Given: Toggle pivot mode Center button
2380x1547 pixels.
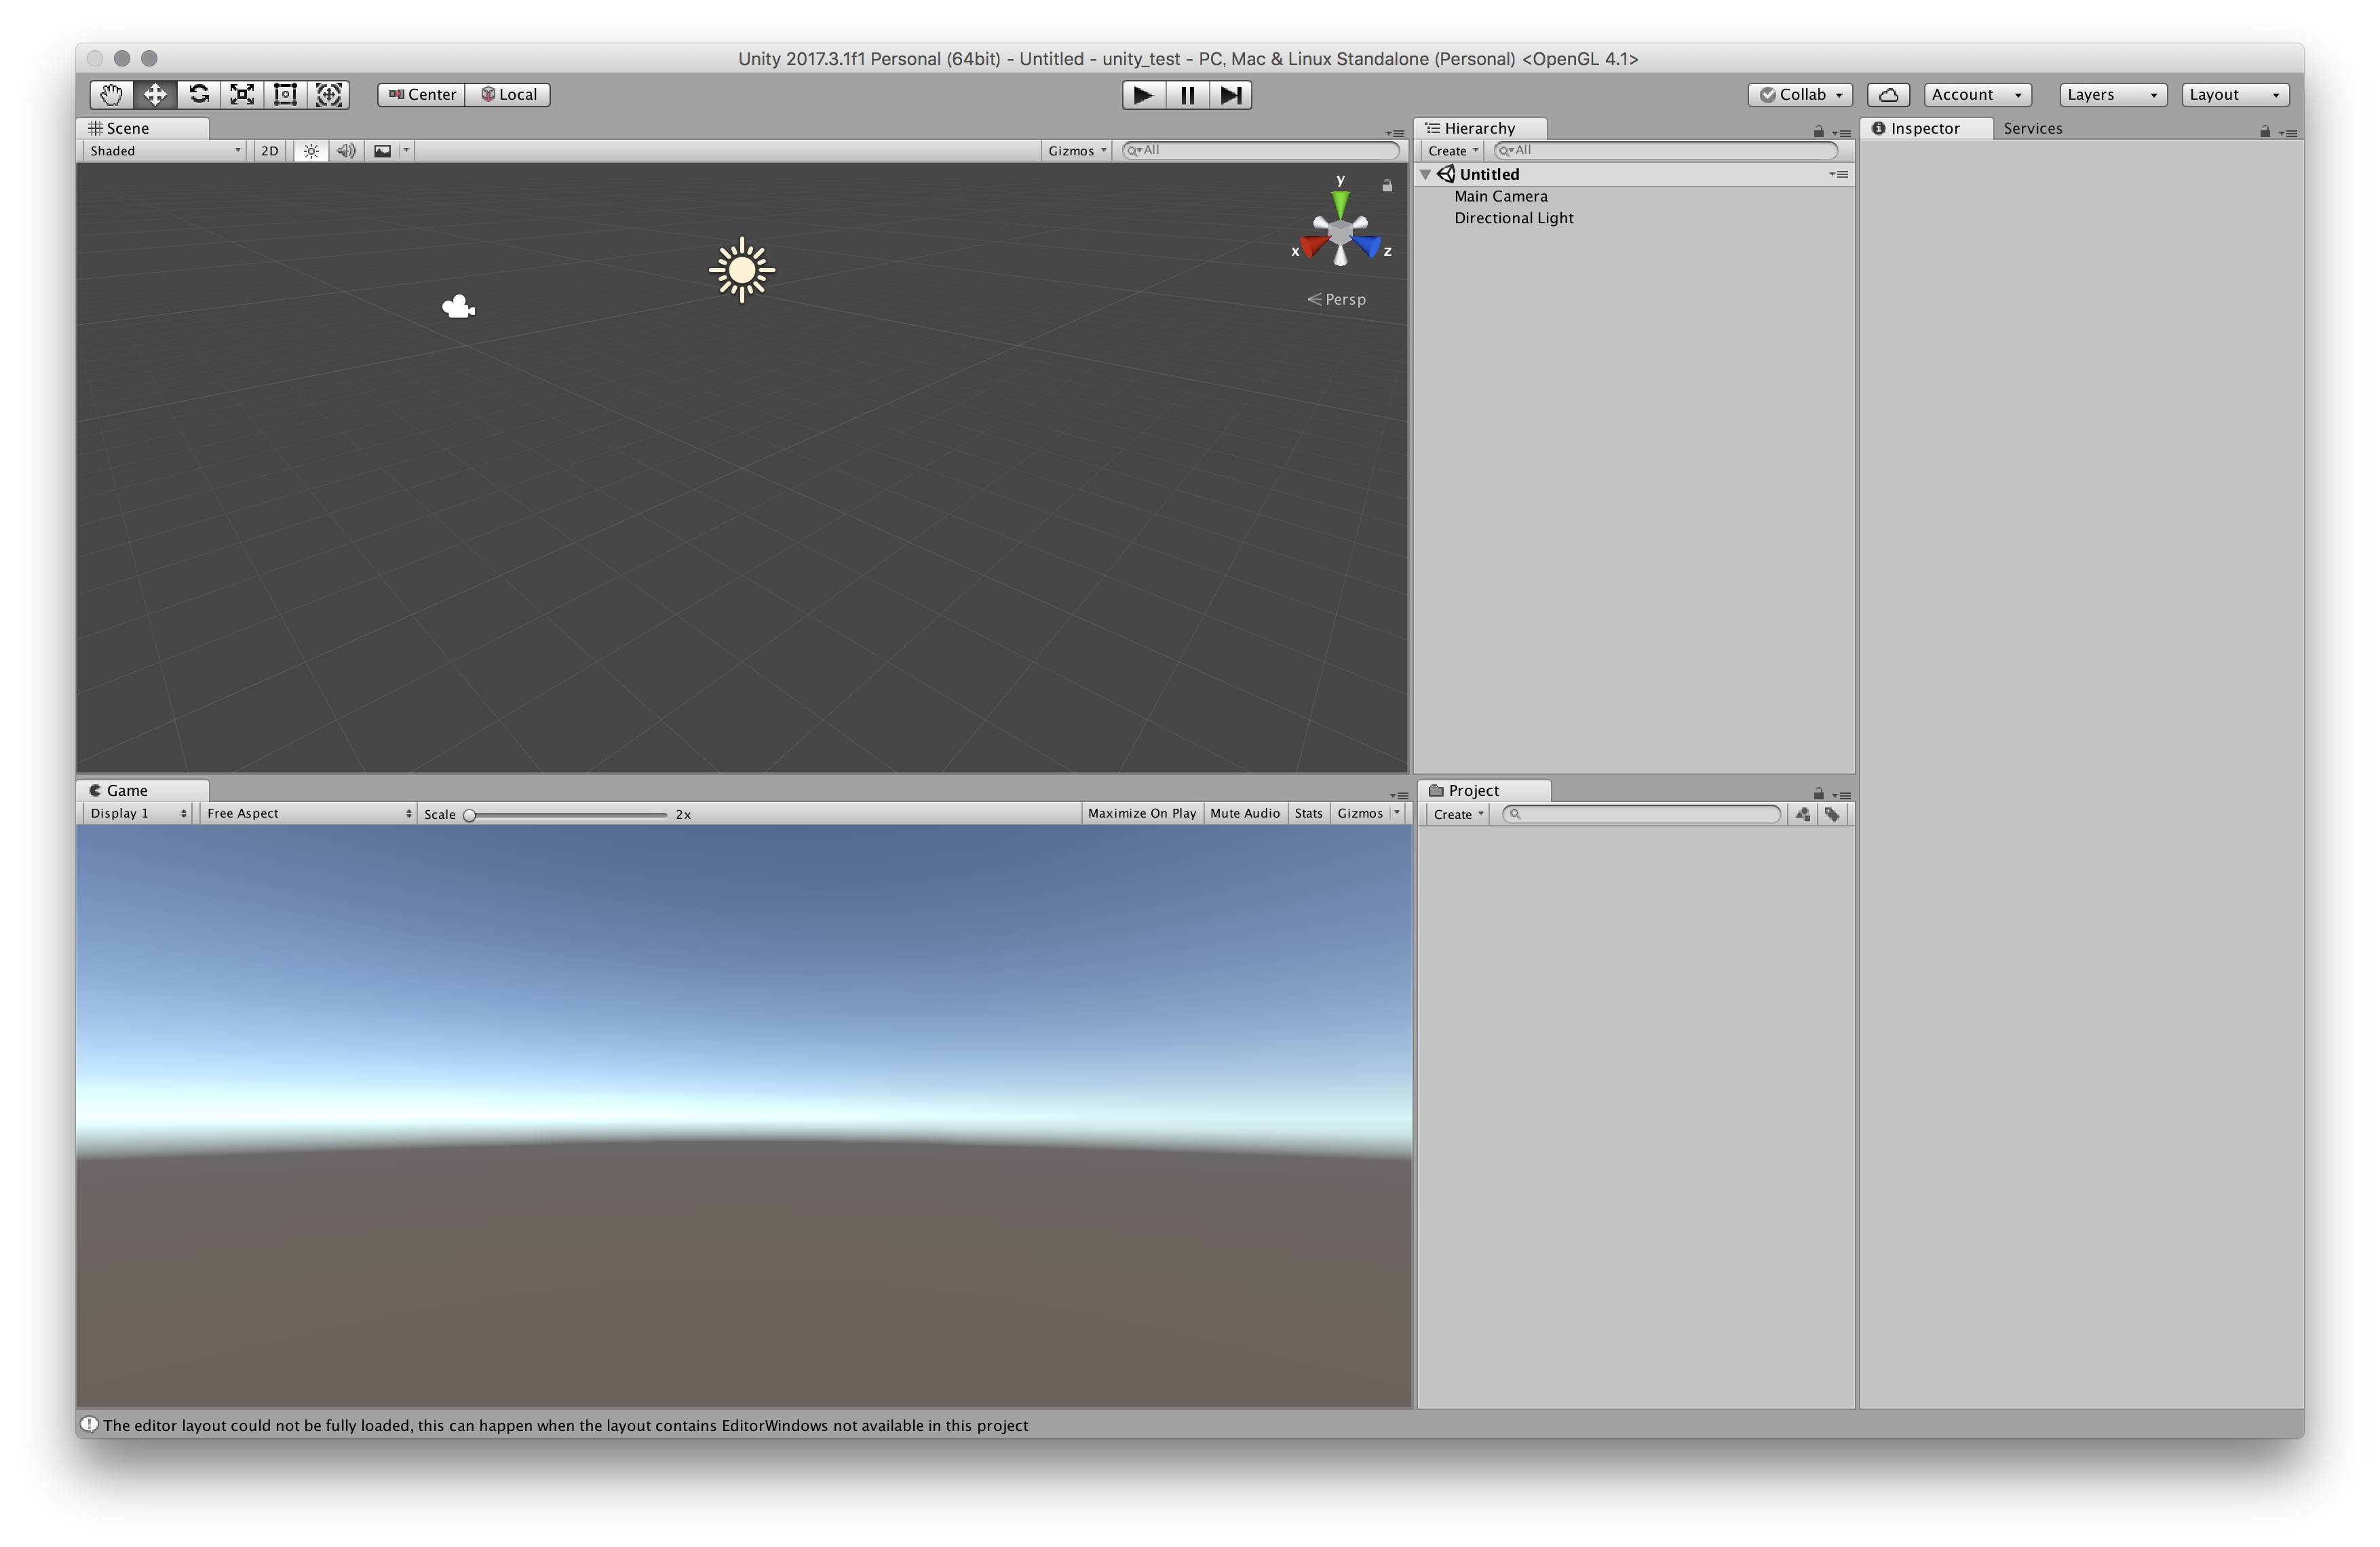Looking at the screenshot, I should 421,94.
